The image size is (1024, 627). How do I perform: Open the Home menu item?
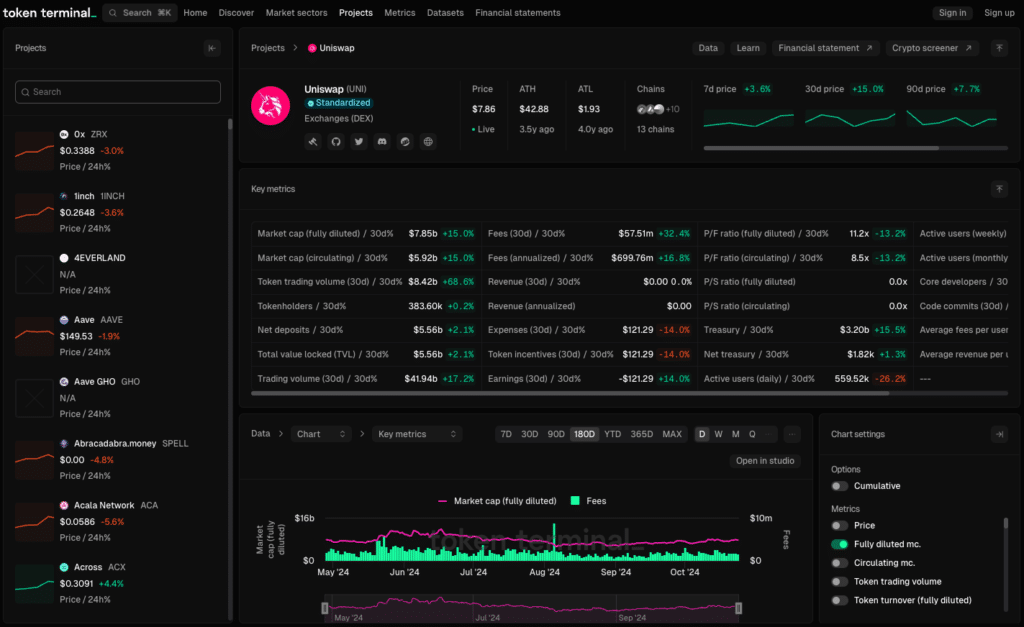(x=195, y=13)
